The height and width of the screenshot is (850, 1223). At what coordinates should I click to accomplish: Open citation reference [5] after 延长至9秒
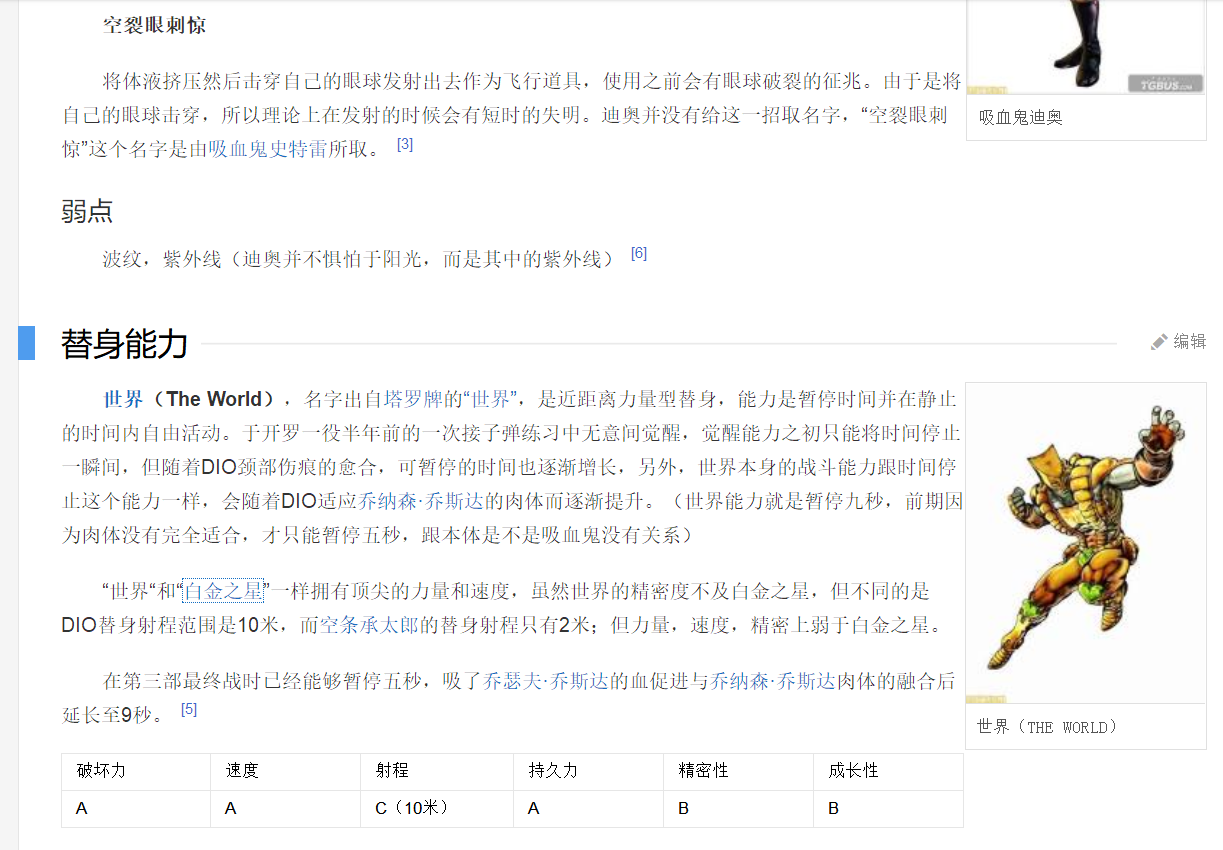click(189, 709)
